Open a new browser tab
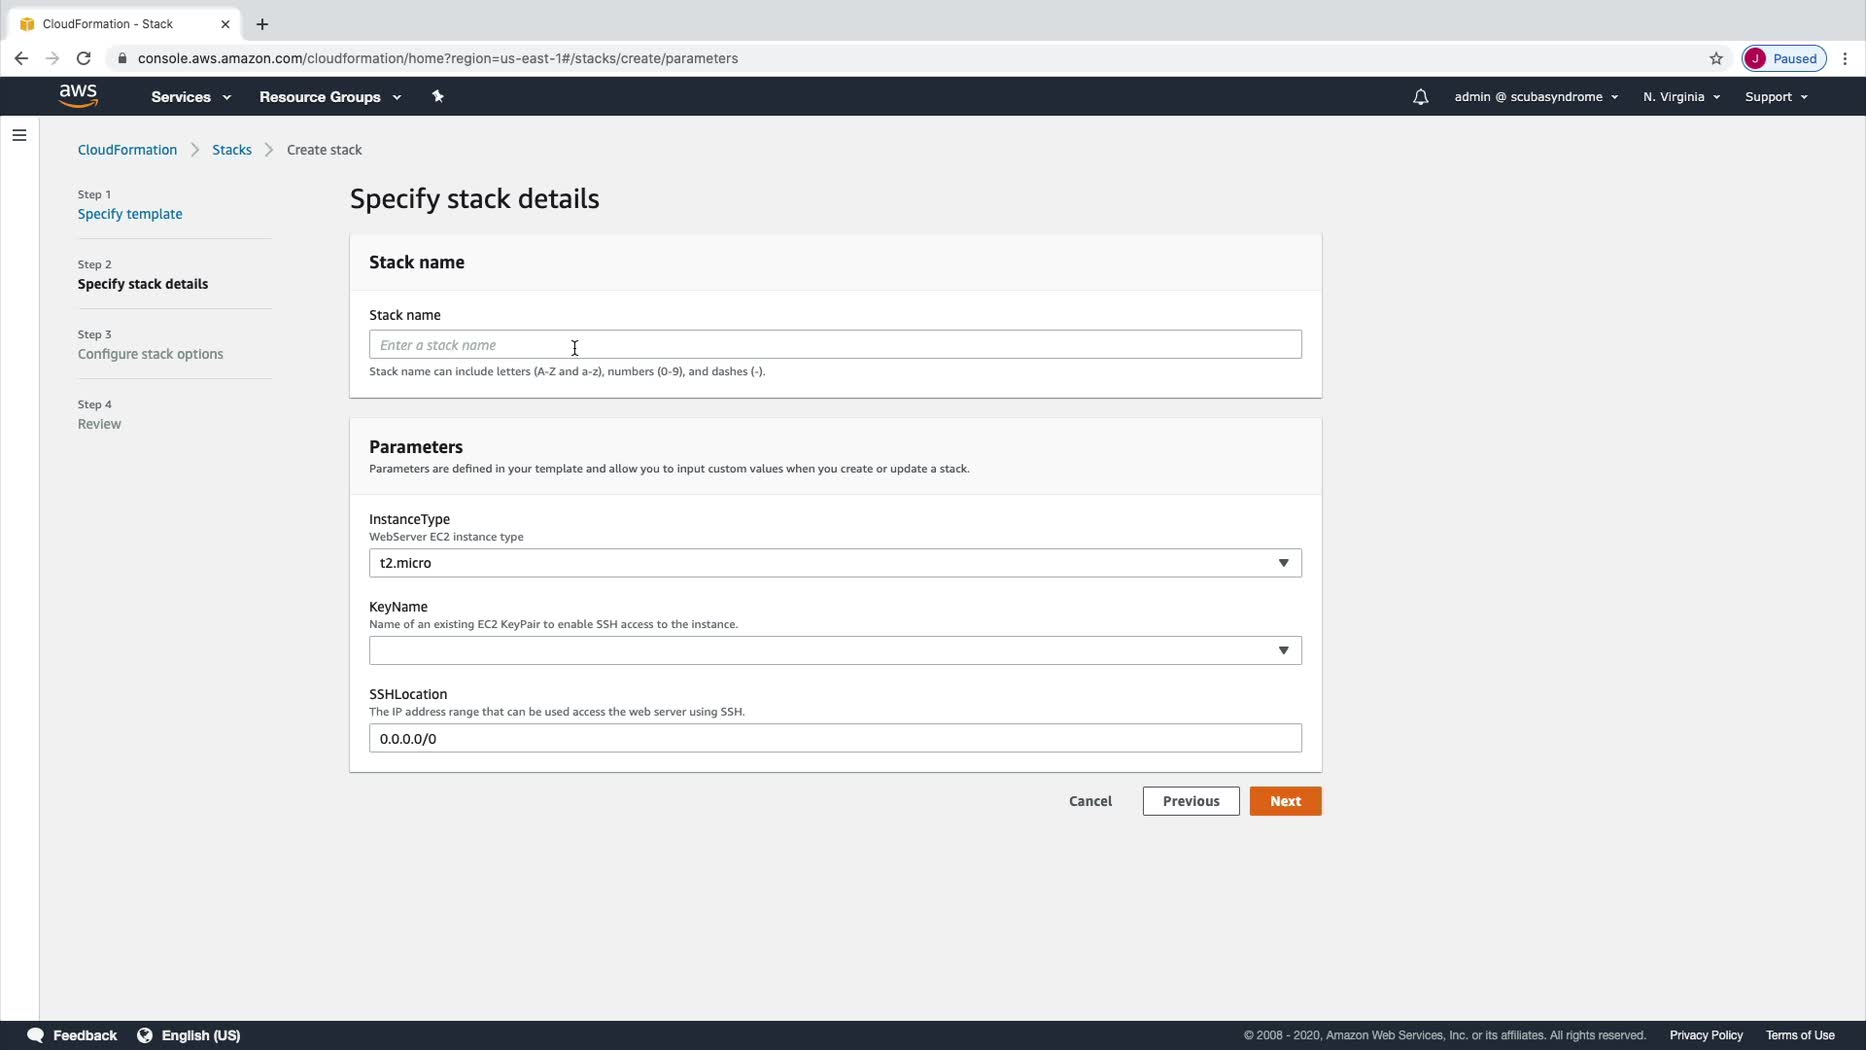 (262, 24)
